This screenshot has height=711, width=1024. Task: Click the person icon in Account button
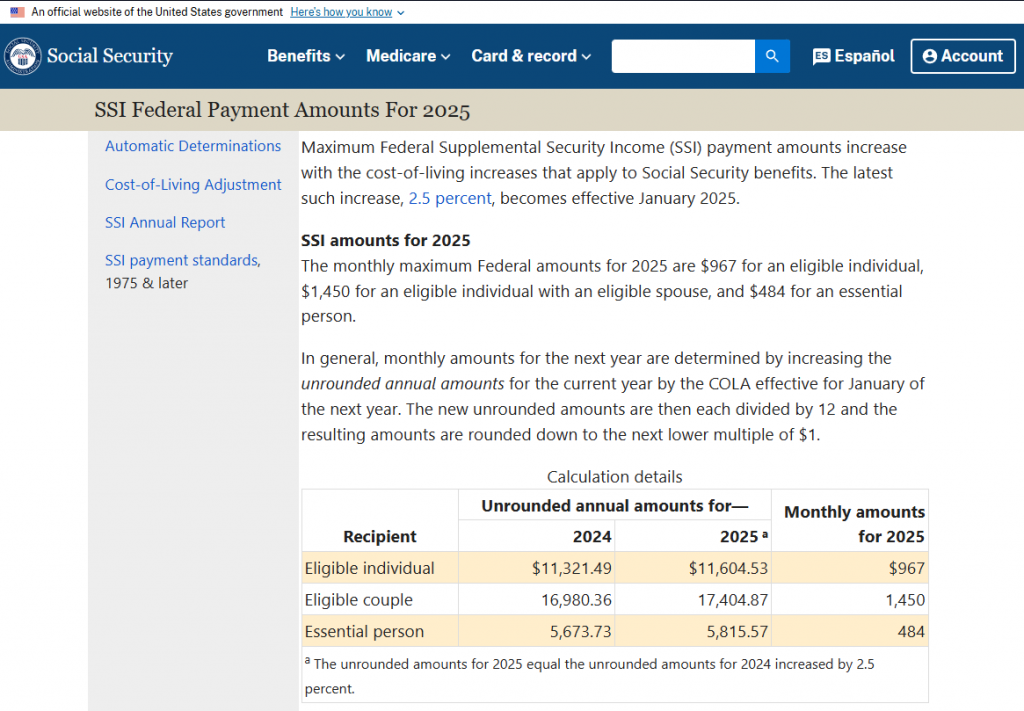pyautogui.click(x=929, y=56)
